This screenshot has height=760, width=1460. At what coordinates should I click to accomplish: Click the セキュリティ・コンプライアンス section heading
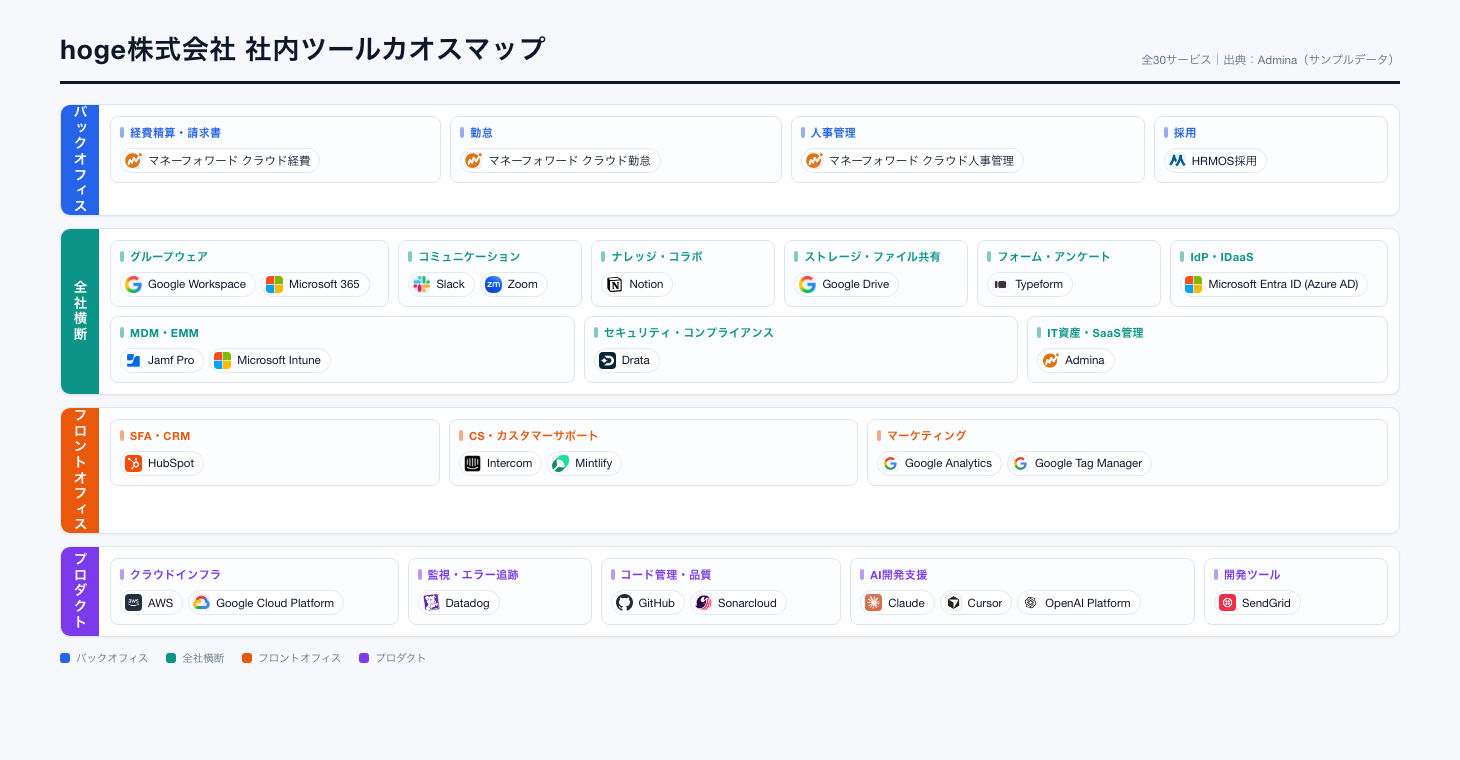click(x=689, y=333)
